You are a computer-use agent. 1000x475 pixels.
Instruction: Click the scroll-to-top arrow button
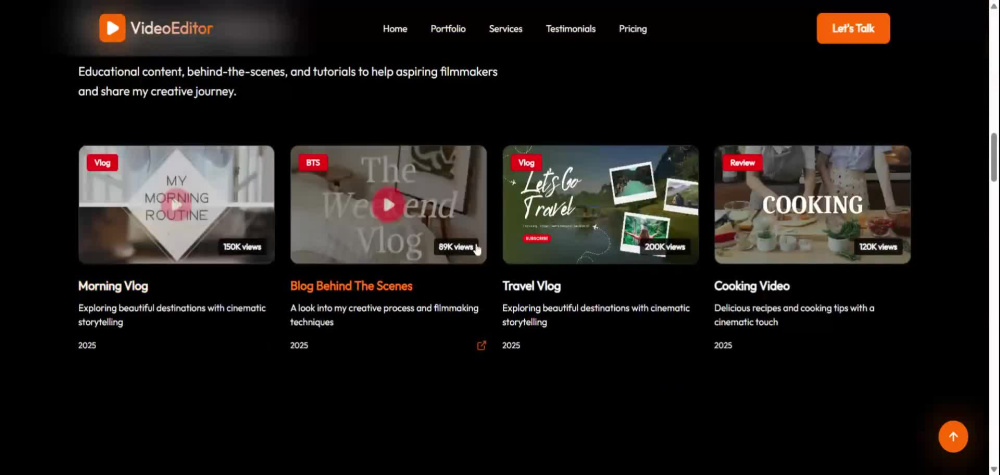(x=953, y=436)
